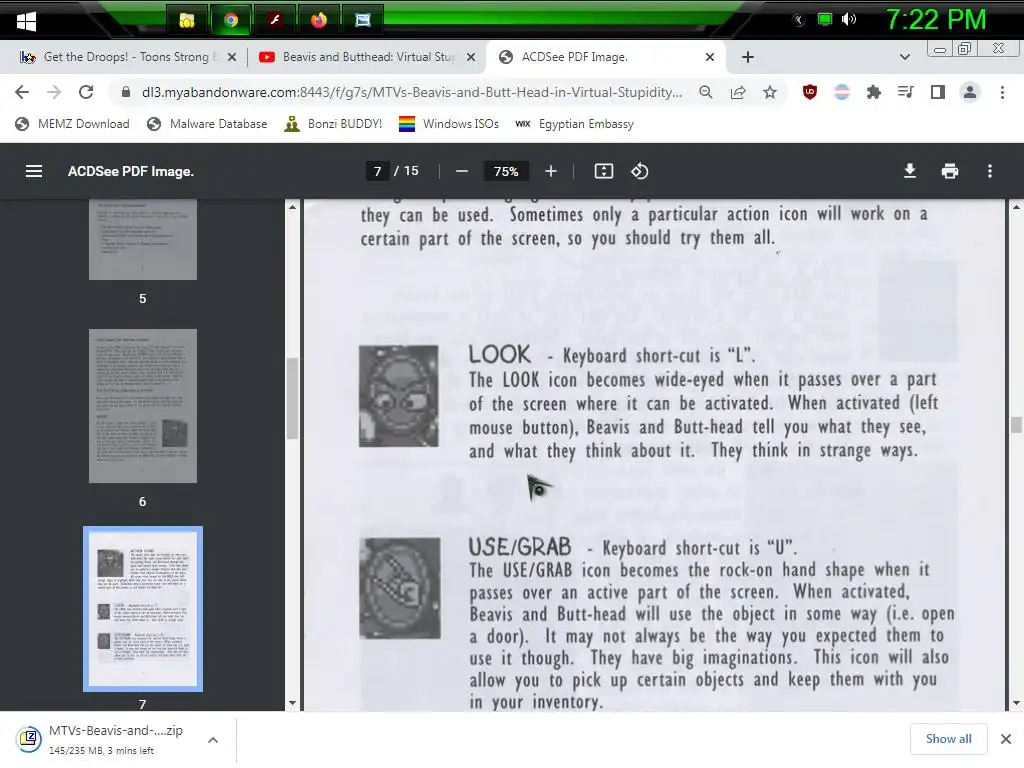Toggle the PDF sidebar hamburger menu
This screenshot has height=768, width=1024.
tap(34, 171)
